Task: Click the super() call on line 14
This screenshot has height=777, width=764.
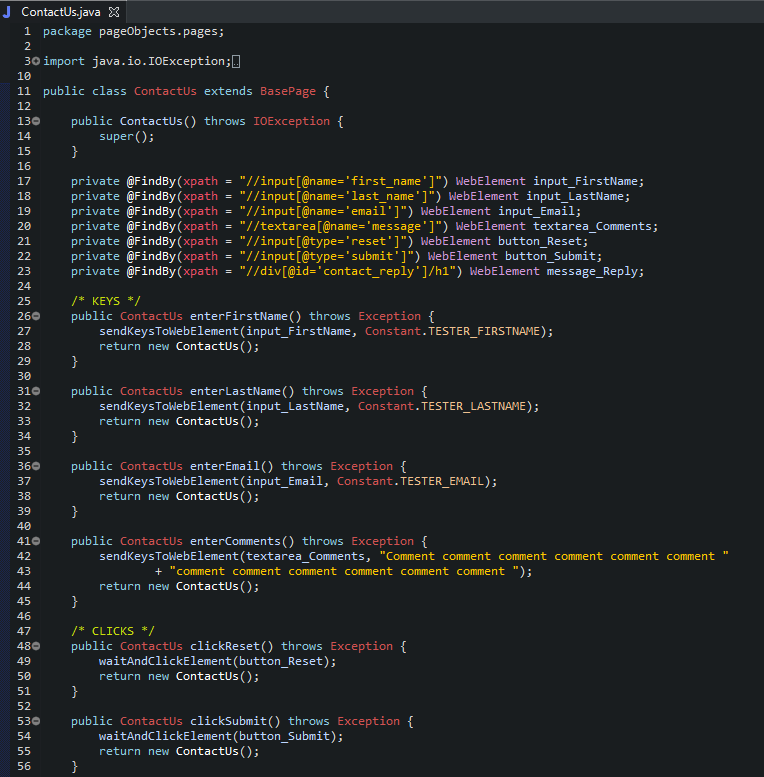Action: click(126, 136)
